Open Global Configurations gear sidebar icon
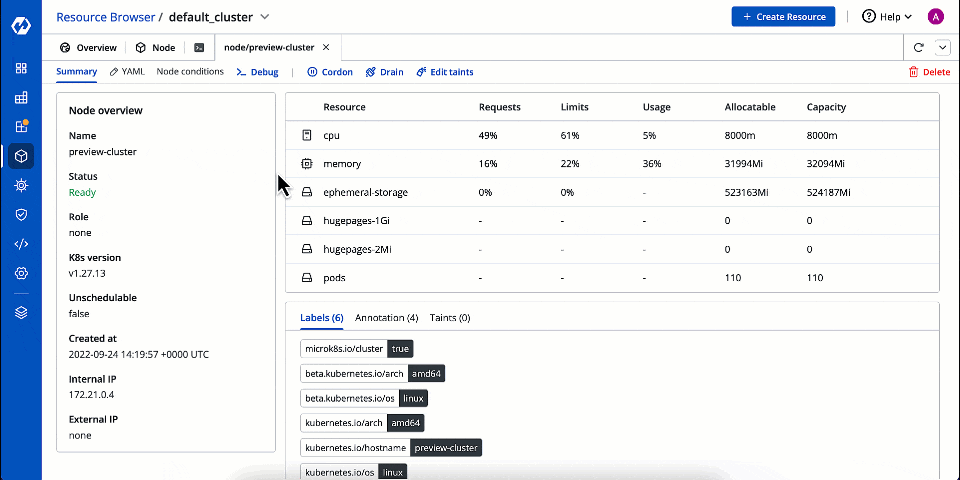 tap(21, 273)
